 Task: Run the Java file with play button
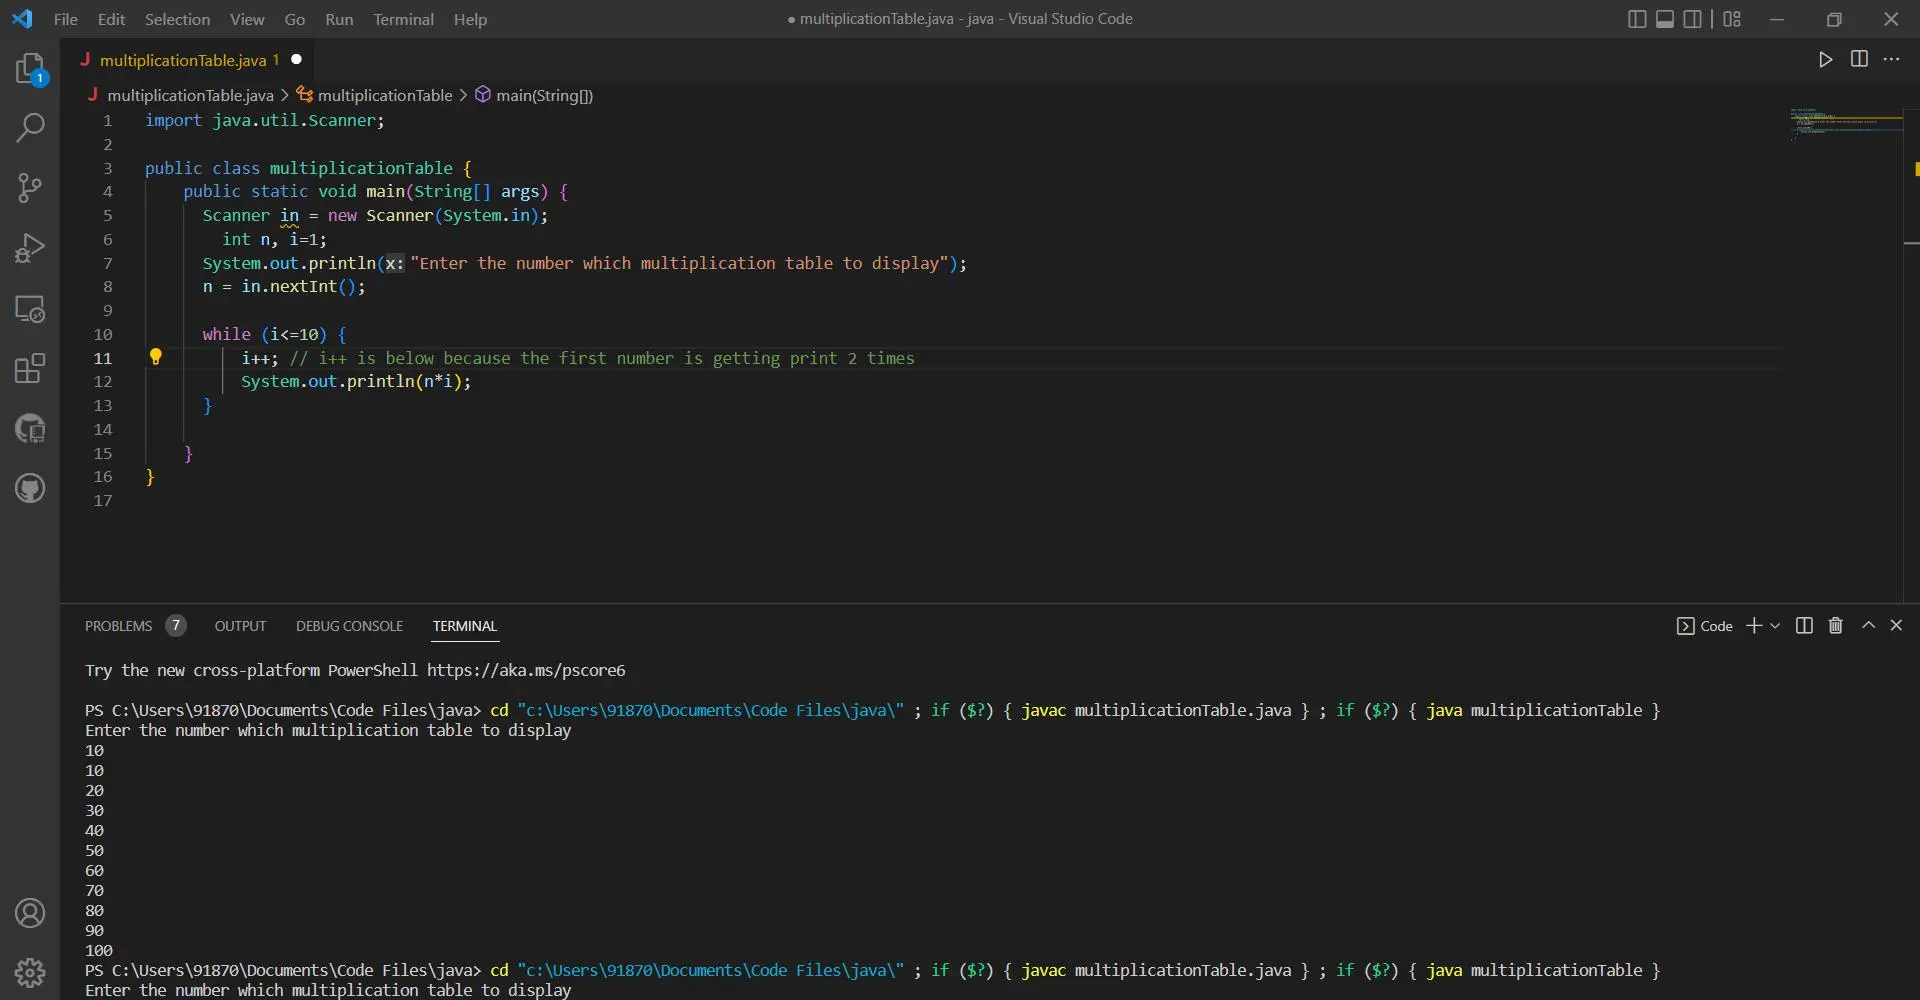1825,60
